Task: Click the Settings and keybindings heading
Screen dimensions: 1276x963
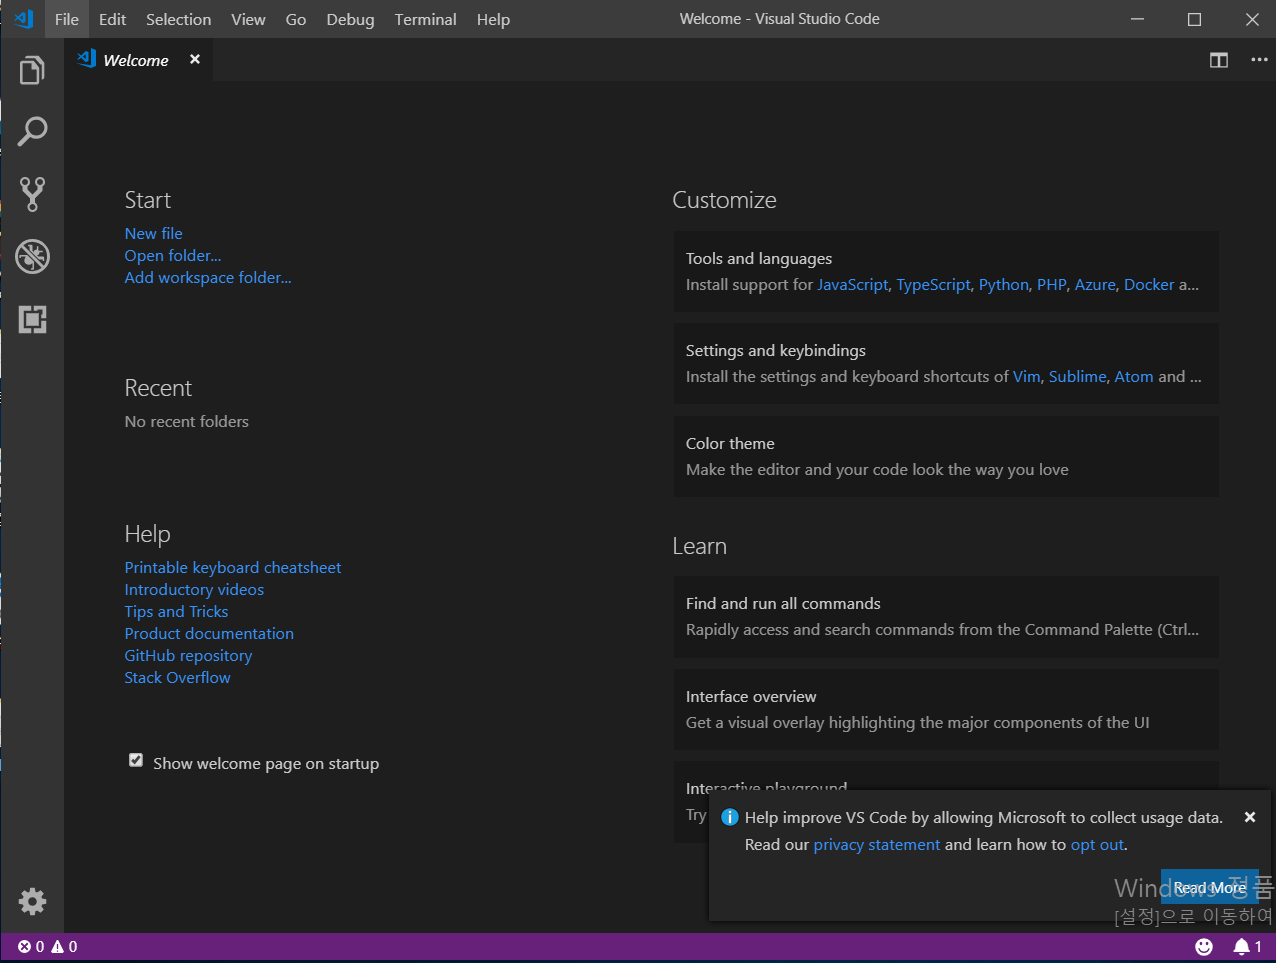Action: click(x=776, y=350)
